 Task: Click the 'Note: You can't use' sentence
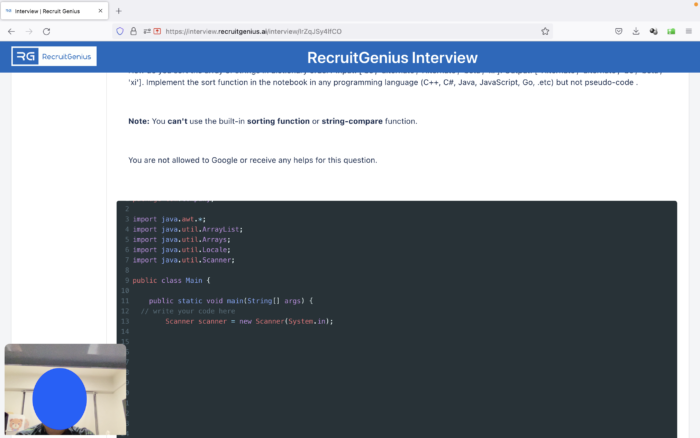tap(272, 121)
